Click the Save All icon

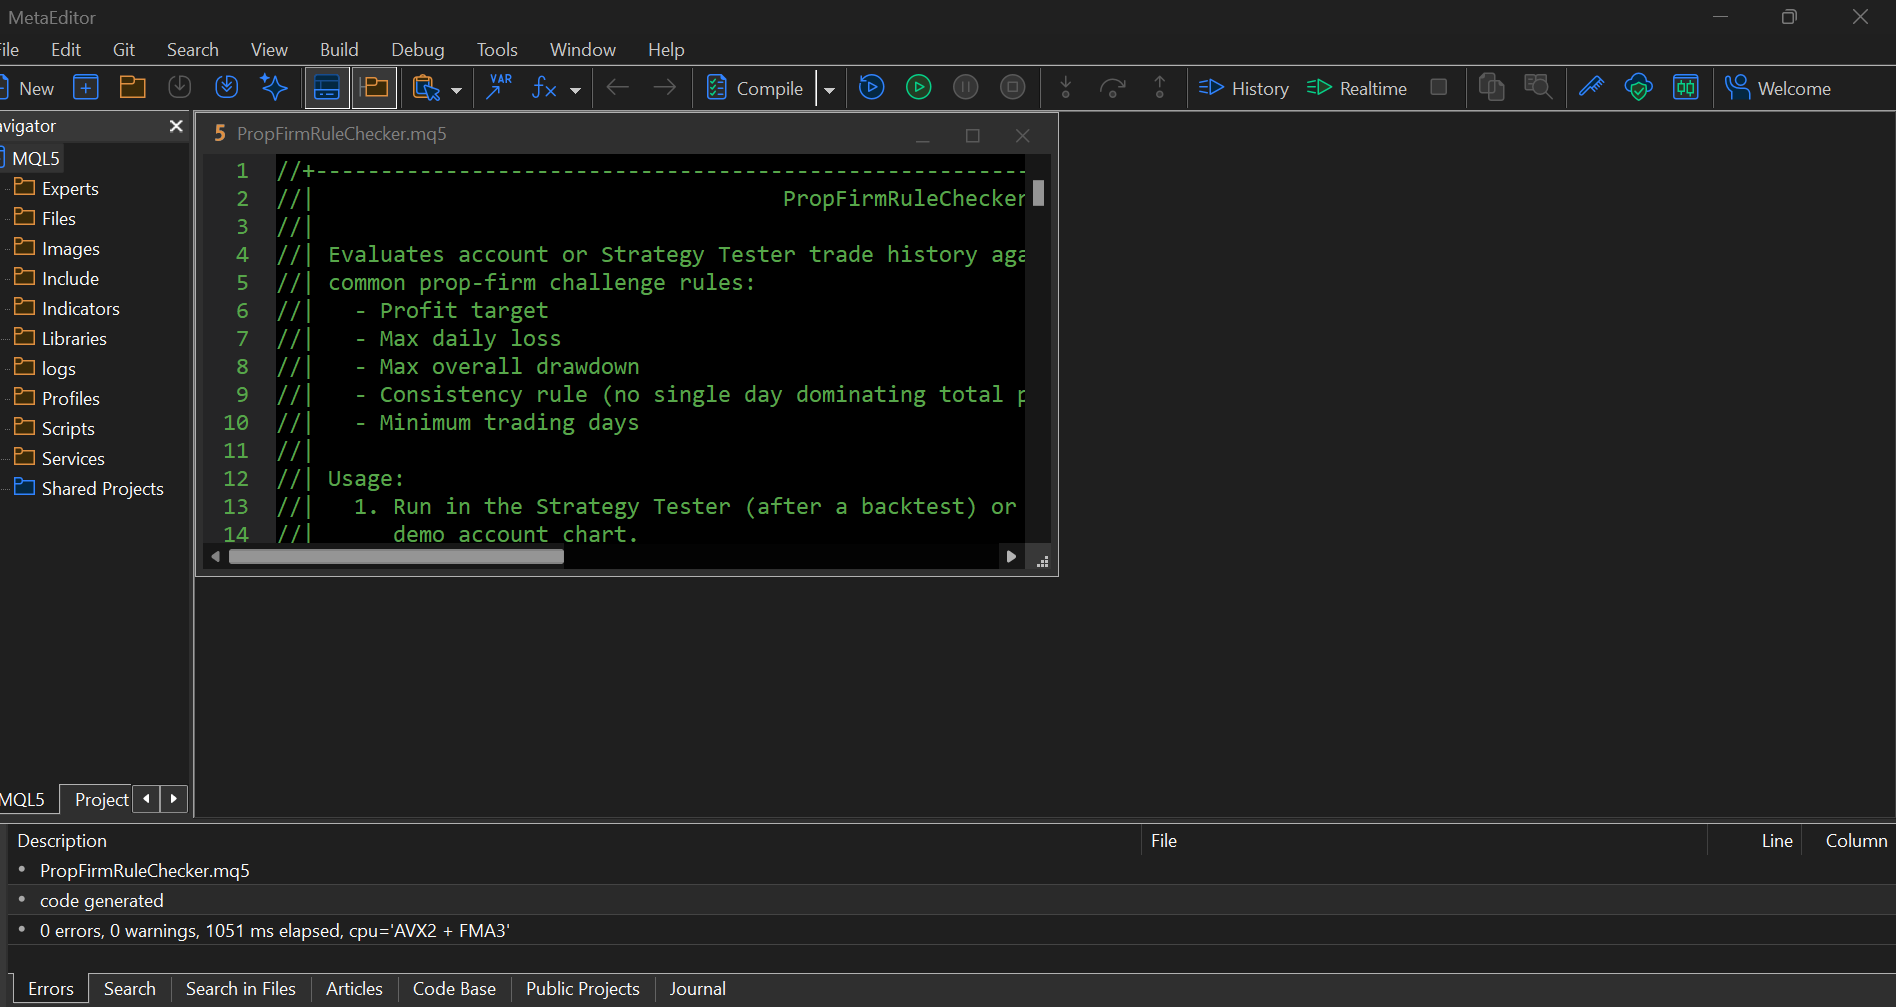227,88
